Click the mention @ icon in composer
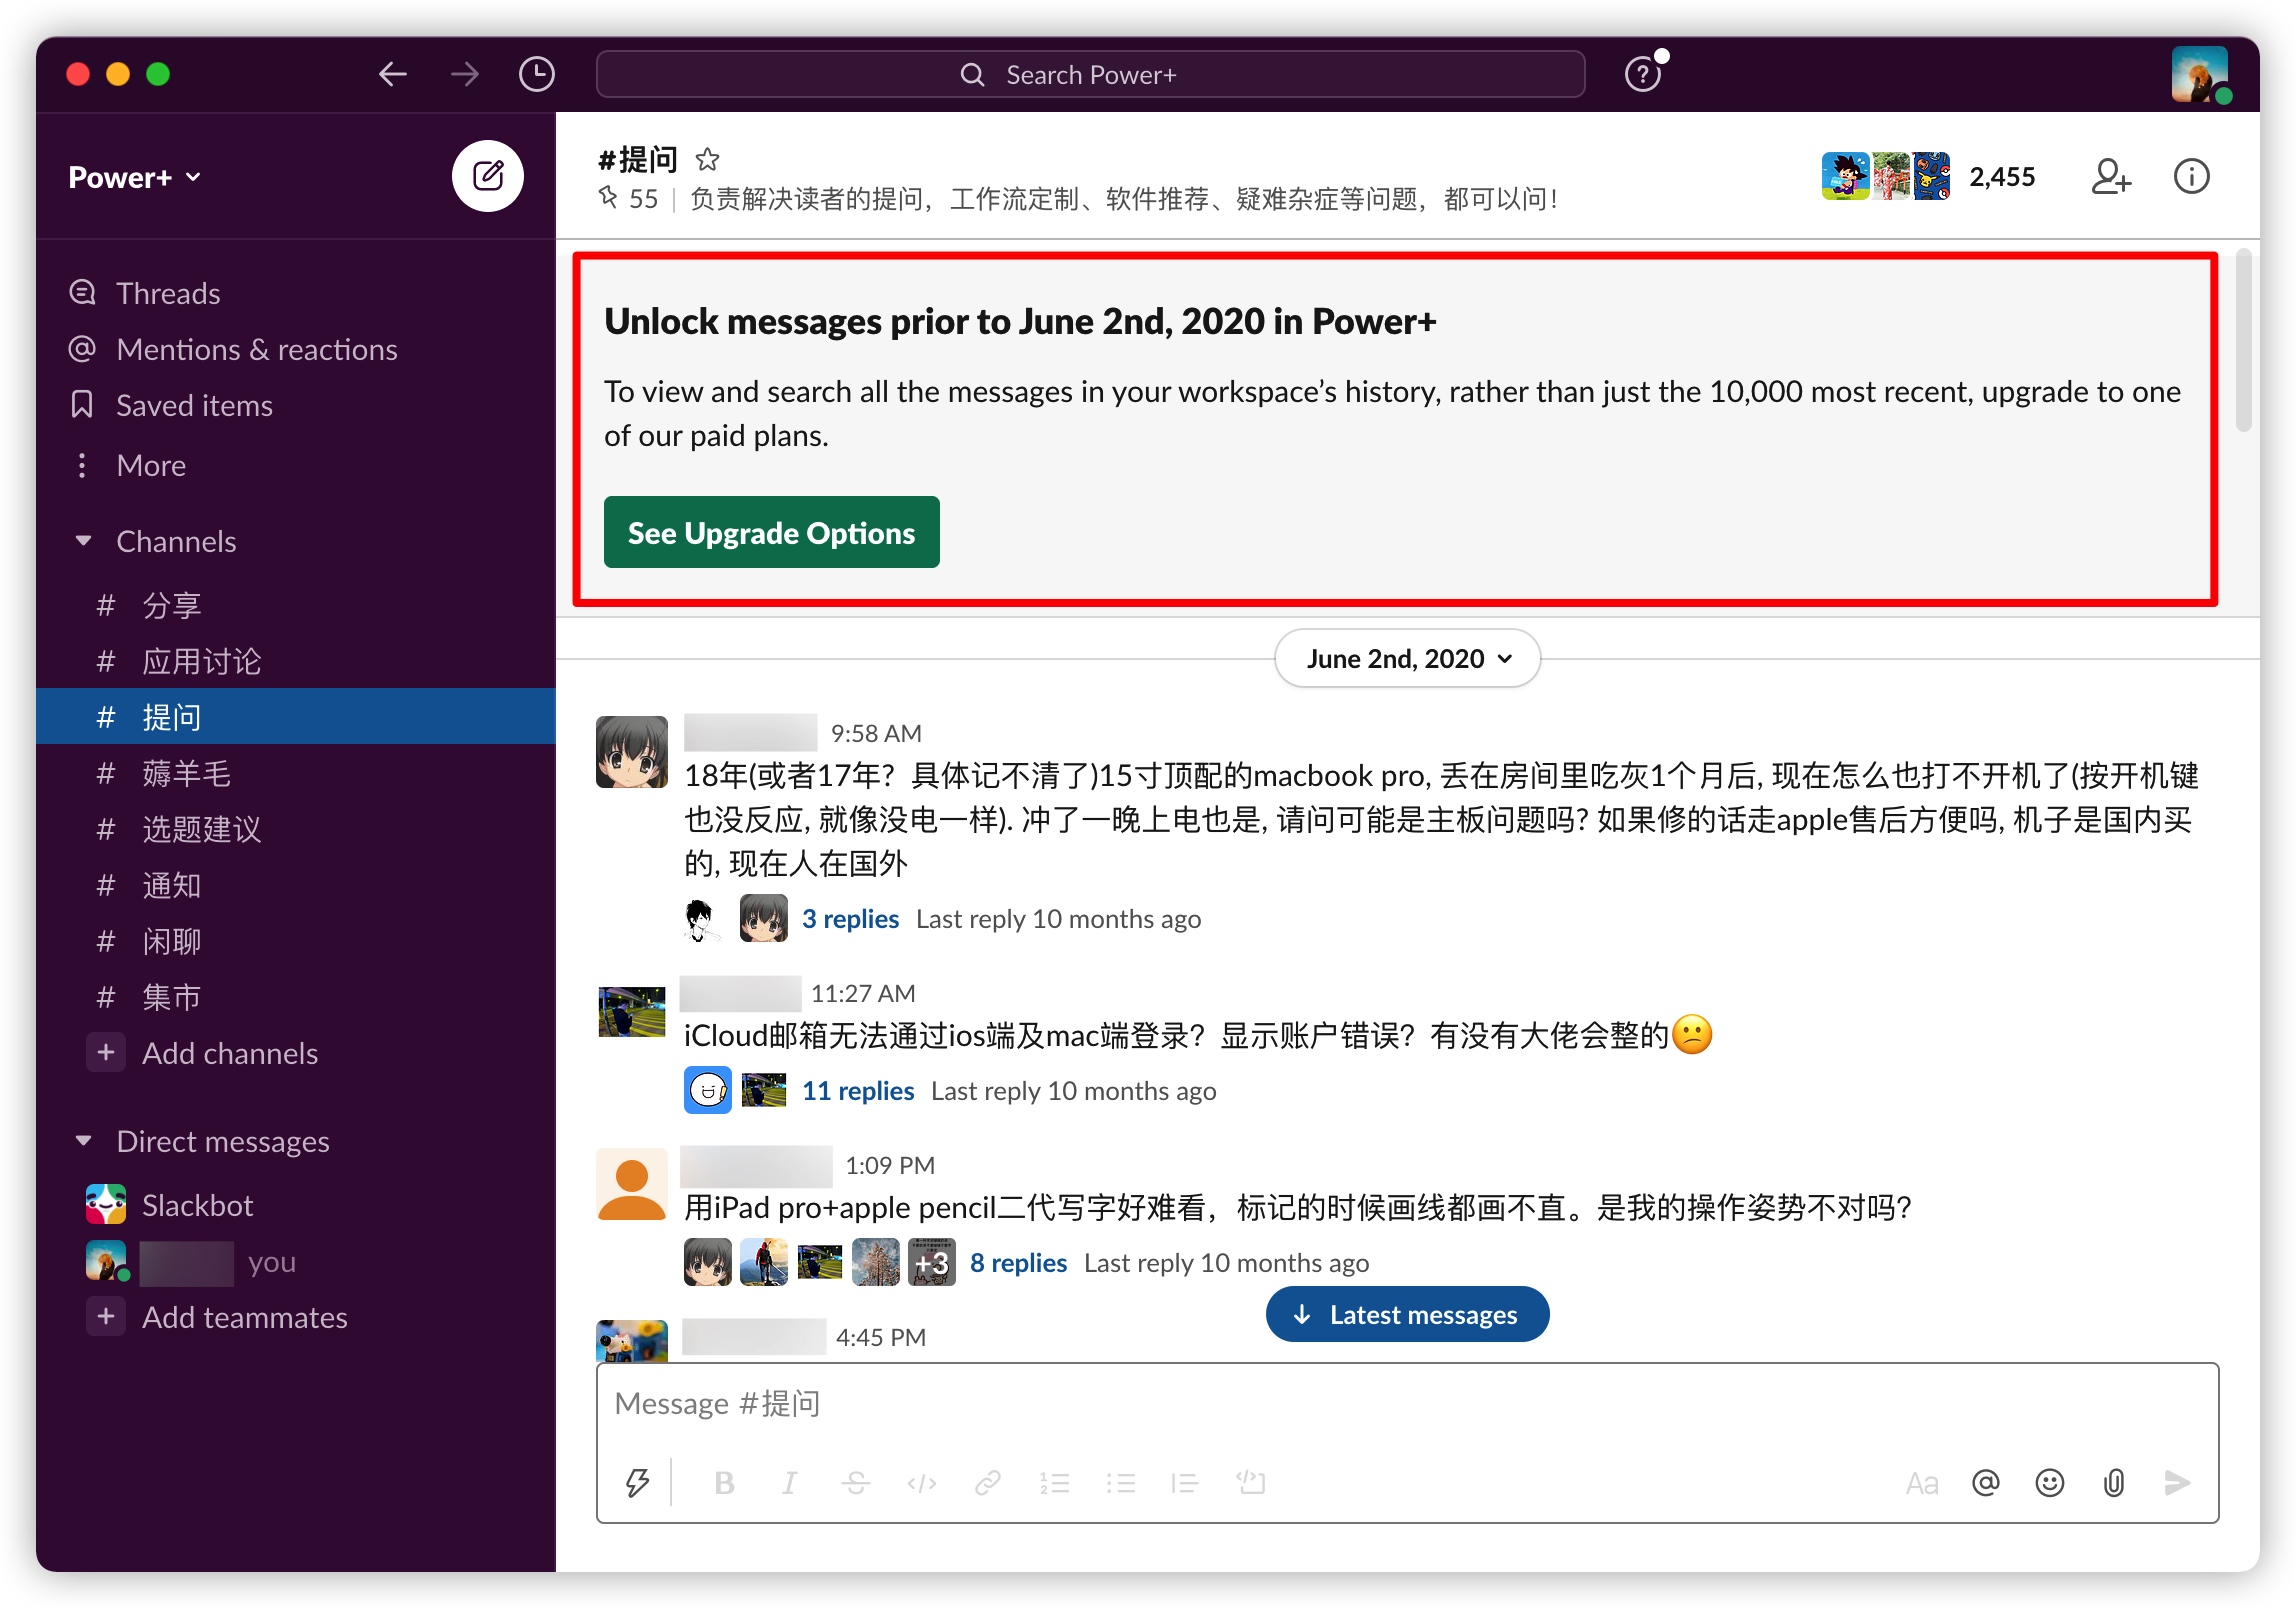The height and width of the screenshot is (1608, 2296). 1985,1482
